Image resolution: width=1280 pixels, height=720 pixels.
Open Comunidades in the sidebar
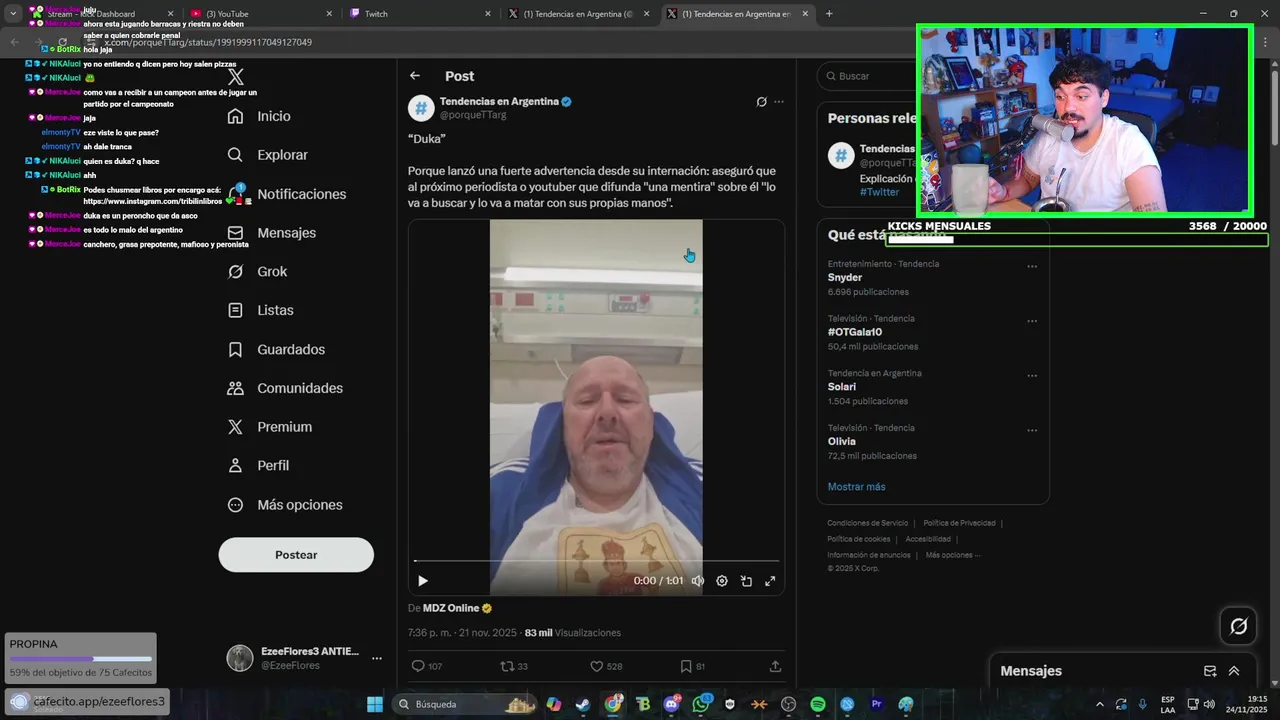point(285,388)
